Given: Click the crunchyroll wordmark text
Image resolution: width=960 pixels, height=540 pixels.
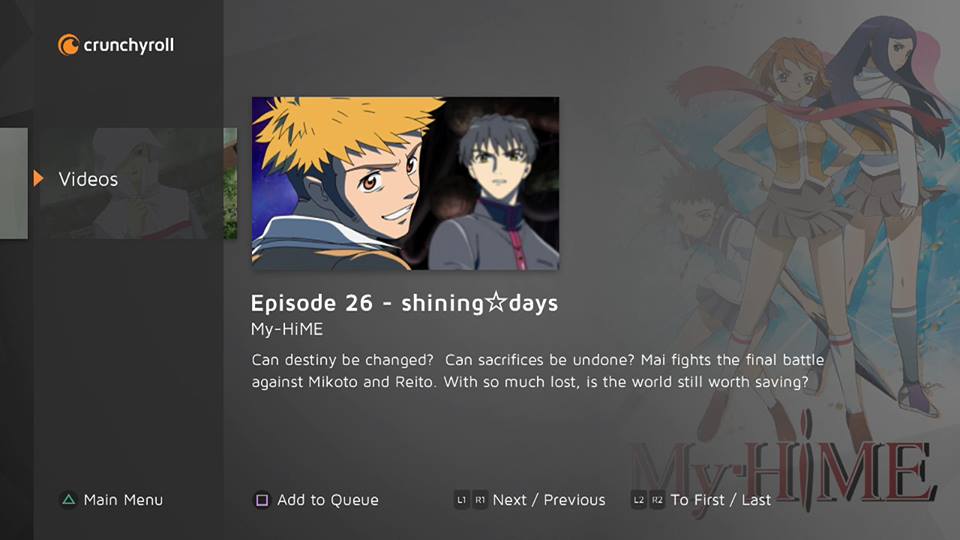Looking at the screenshot, I should click(129, 45).
